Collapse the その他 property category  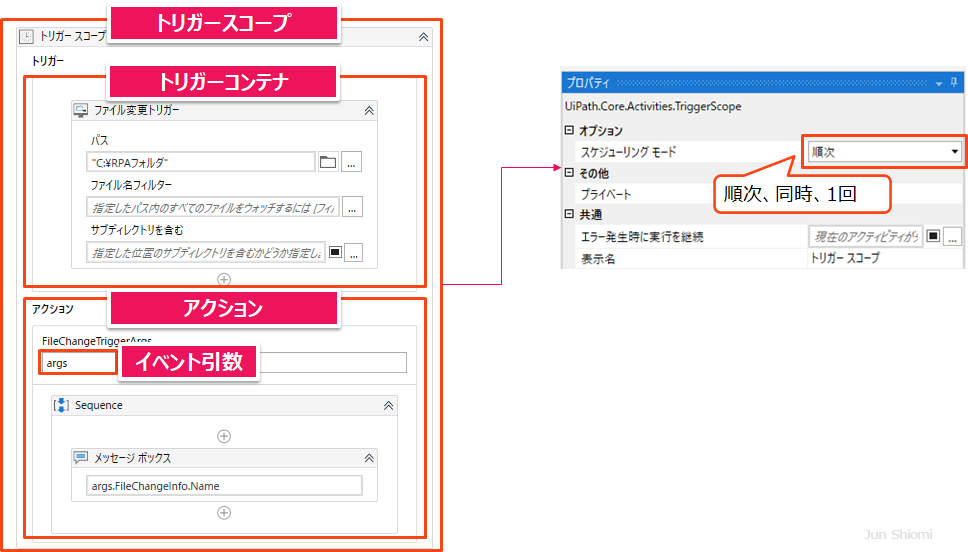pos(569,173)
